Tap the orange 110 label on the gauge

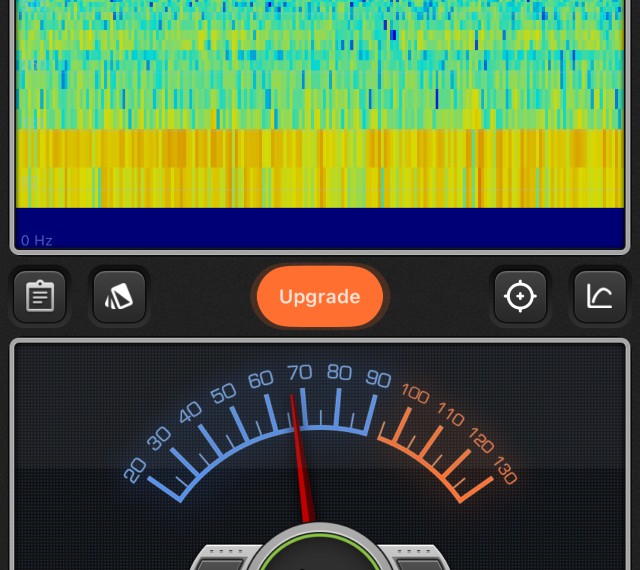pyautogui.click(x=451, y=414)
